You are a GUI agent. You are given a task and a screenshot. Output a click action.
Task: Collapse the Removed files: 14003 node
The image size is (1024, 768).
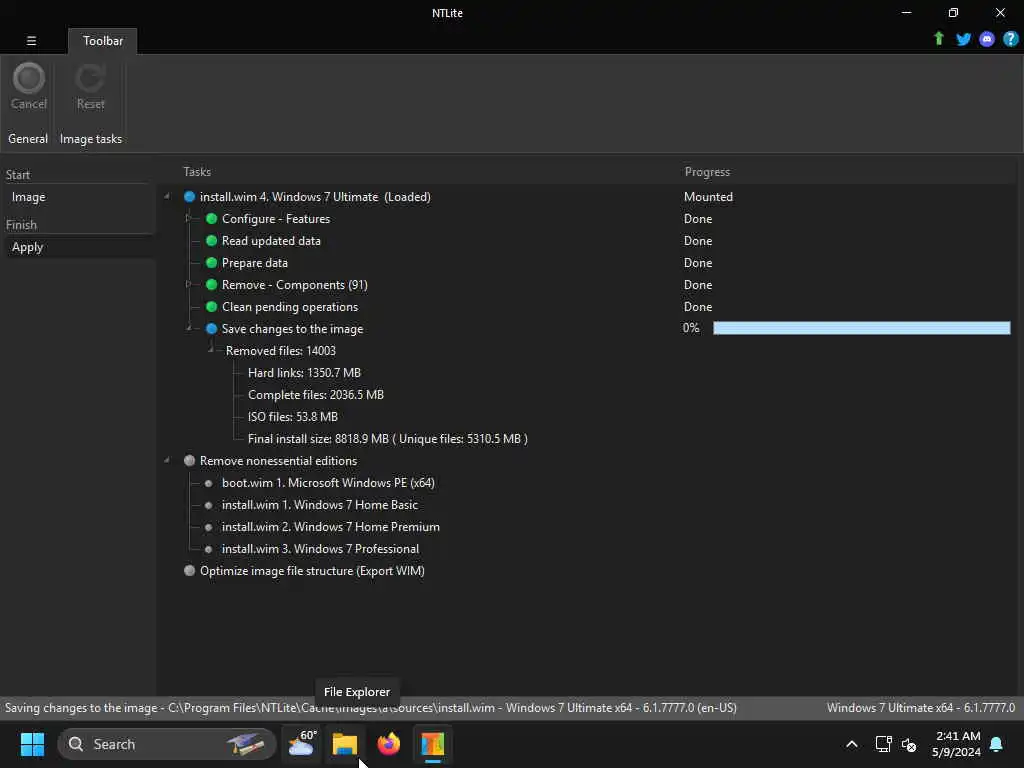[x=211, y=350]
